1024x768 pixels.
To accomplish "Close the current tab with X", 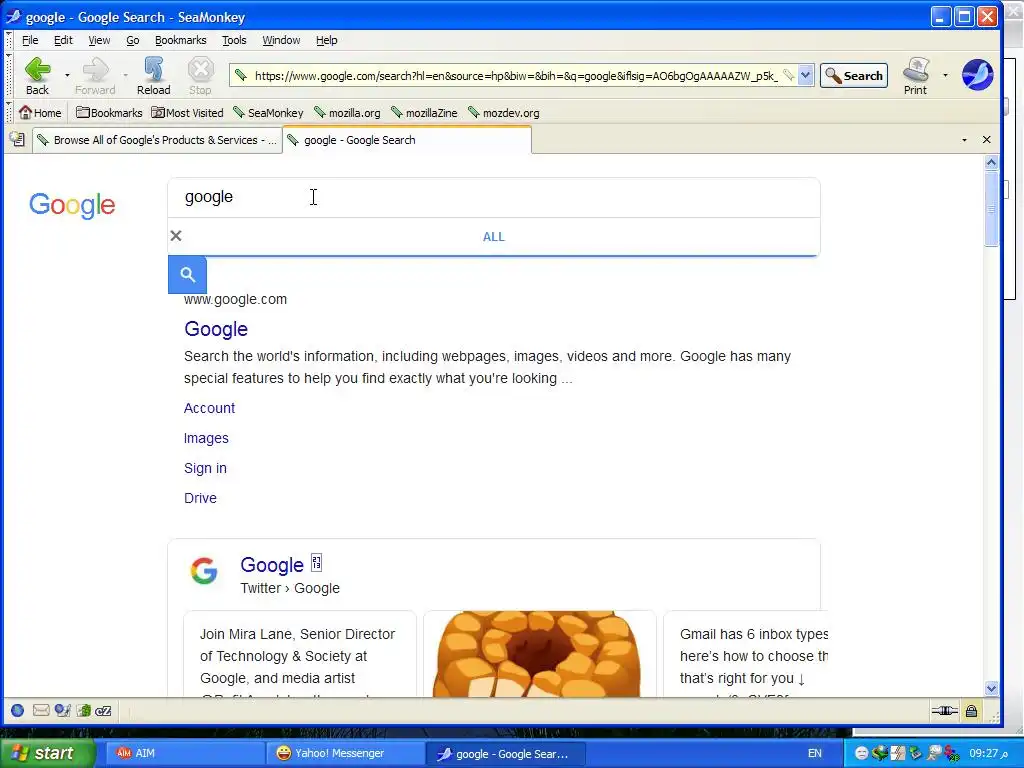I will click(x=987, y=140).
